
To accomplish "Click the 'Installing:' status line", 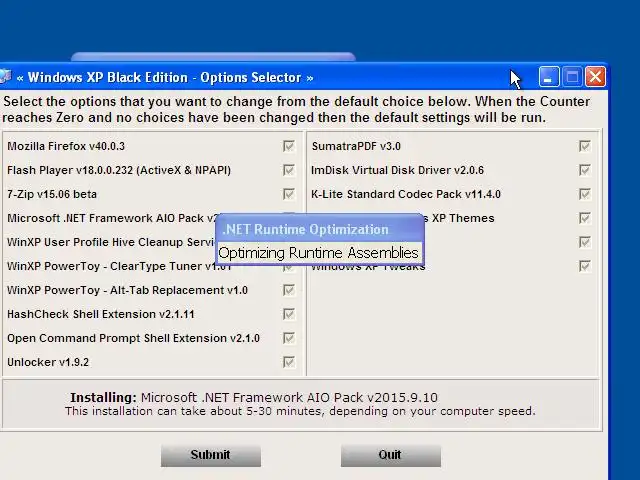I will tap(254, 397).
